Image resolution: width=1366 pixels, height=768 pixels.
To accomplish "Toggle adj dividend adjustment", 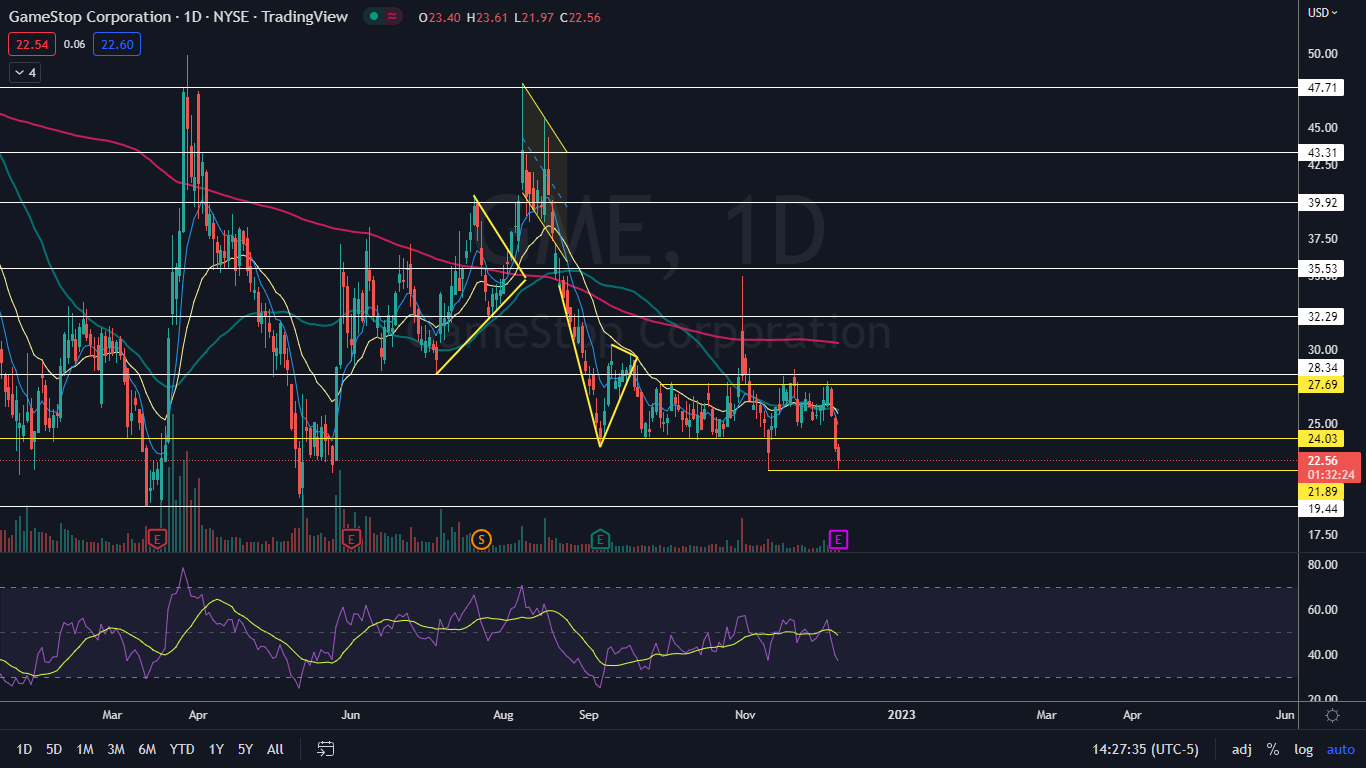I will 1242,749.
